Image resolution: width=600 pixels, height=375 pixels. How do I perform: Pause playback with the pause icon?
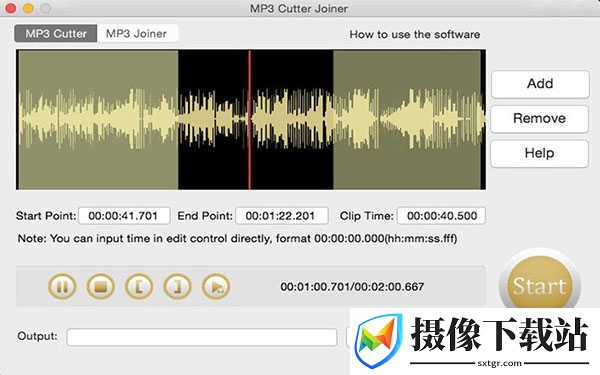click(62, 286)
